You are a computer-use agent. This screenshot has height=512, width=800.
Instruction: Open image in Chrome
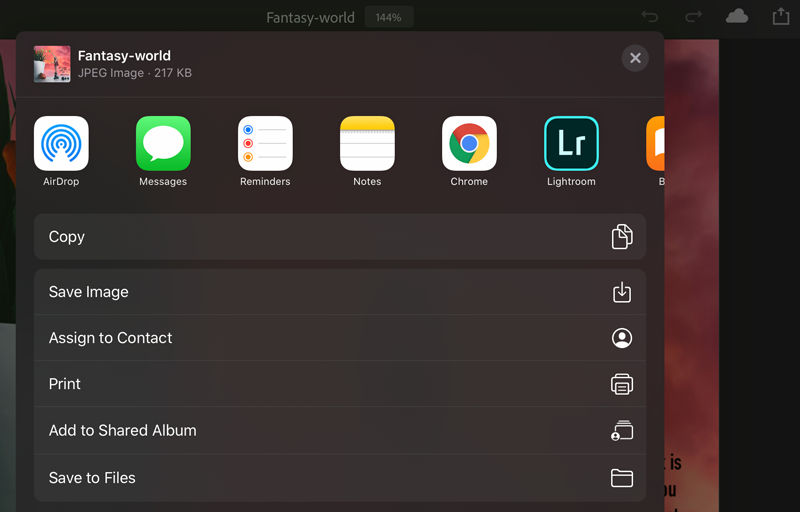469,143
